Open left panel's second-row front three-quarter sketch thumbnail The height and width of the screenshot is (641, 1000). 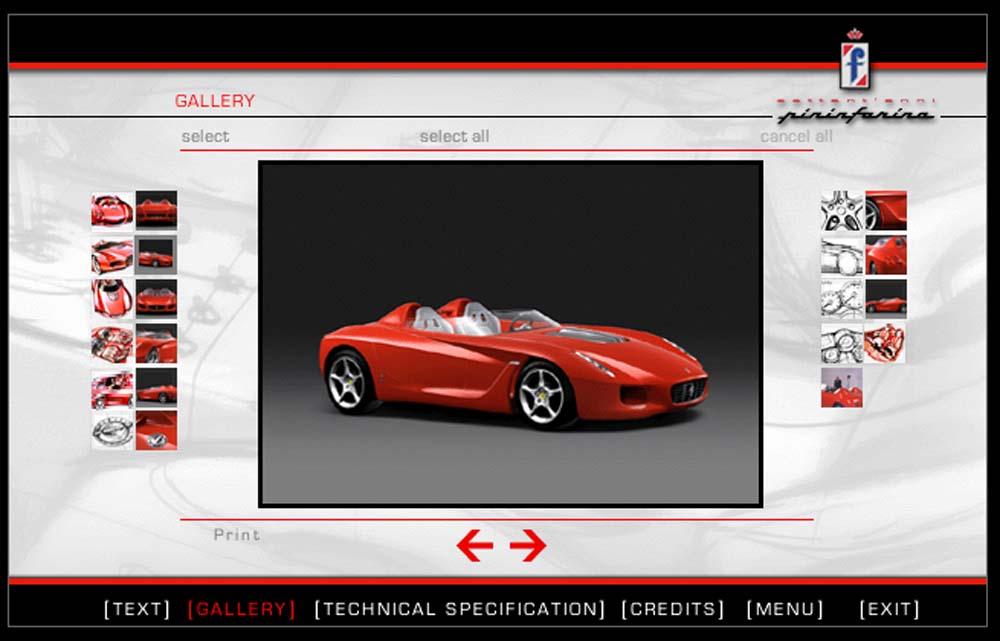pyautogui.click(x=112, y=255)
